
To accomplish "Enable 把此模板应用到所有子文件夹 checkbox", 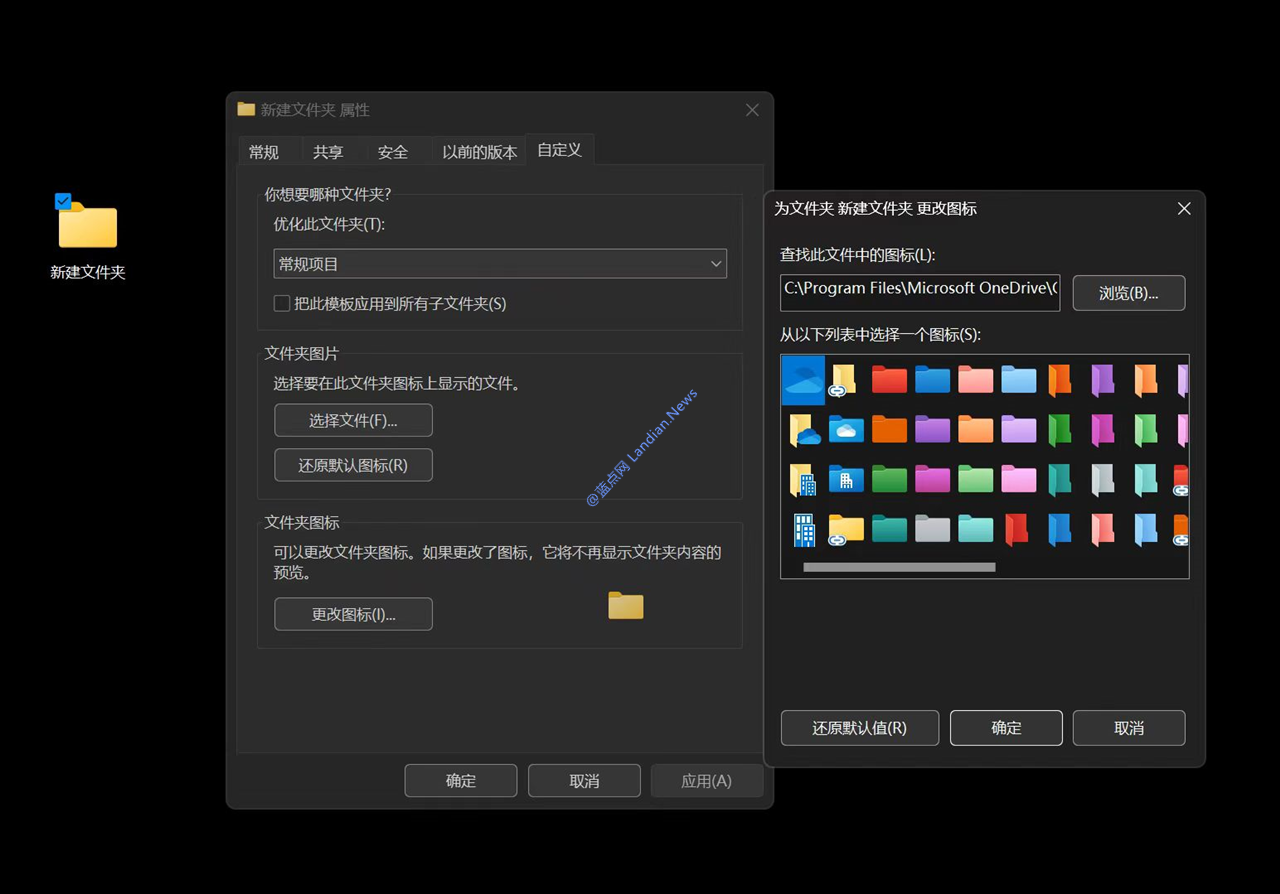I will click(x=282, y=303).
